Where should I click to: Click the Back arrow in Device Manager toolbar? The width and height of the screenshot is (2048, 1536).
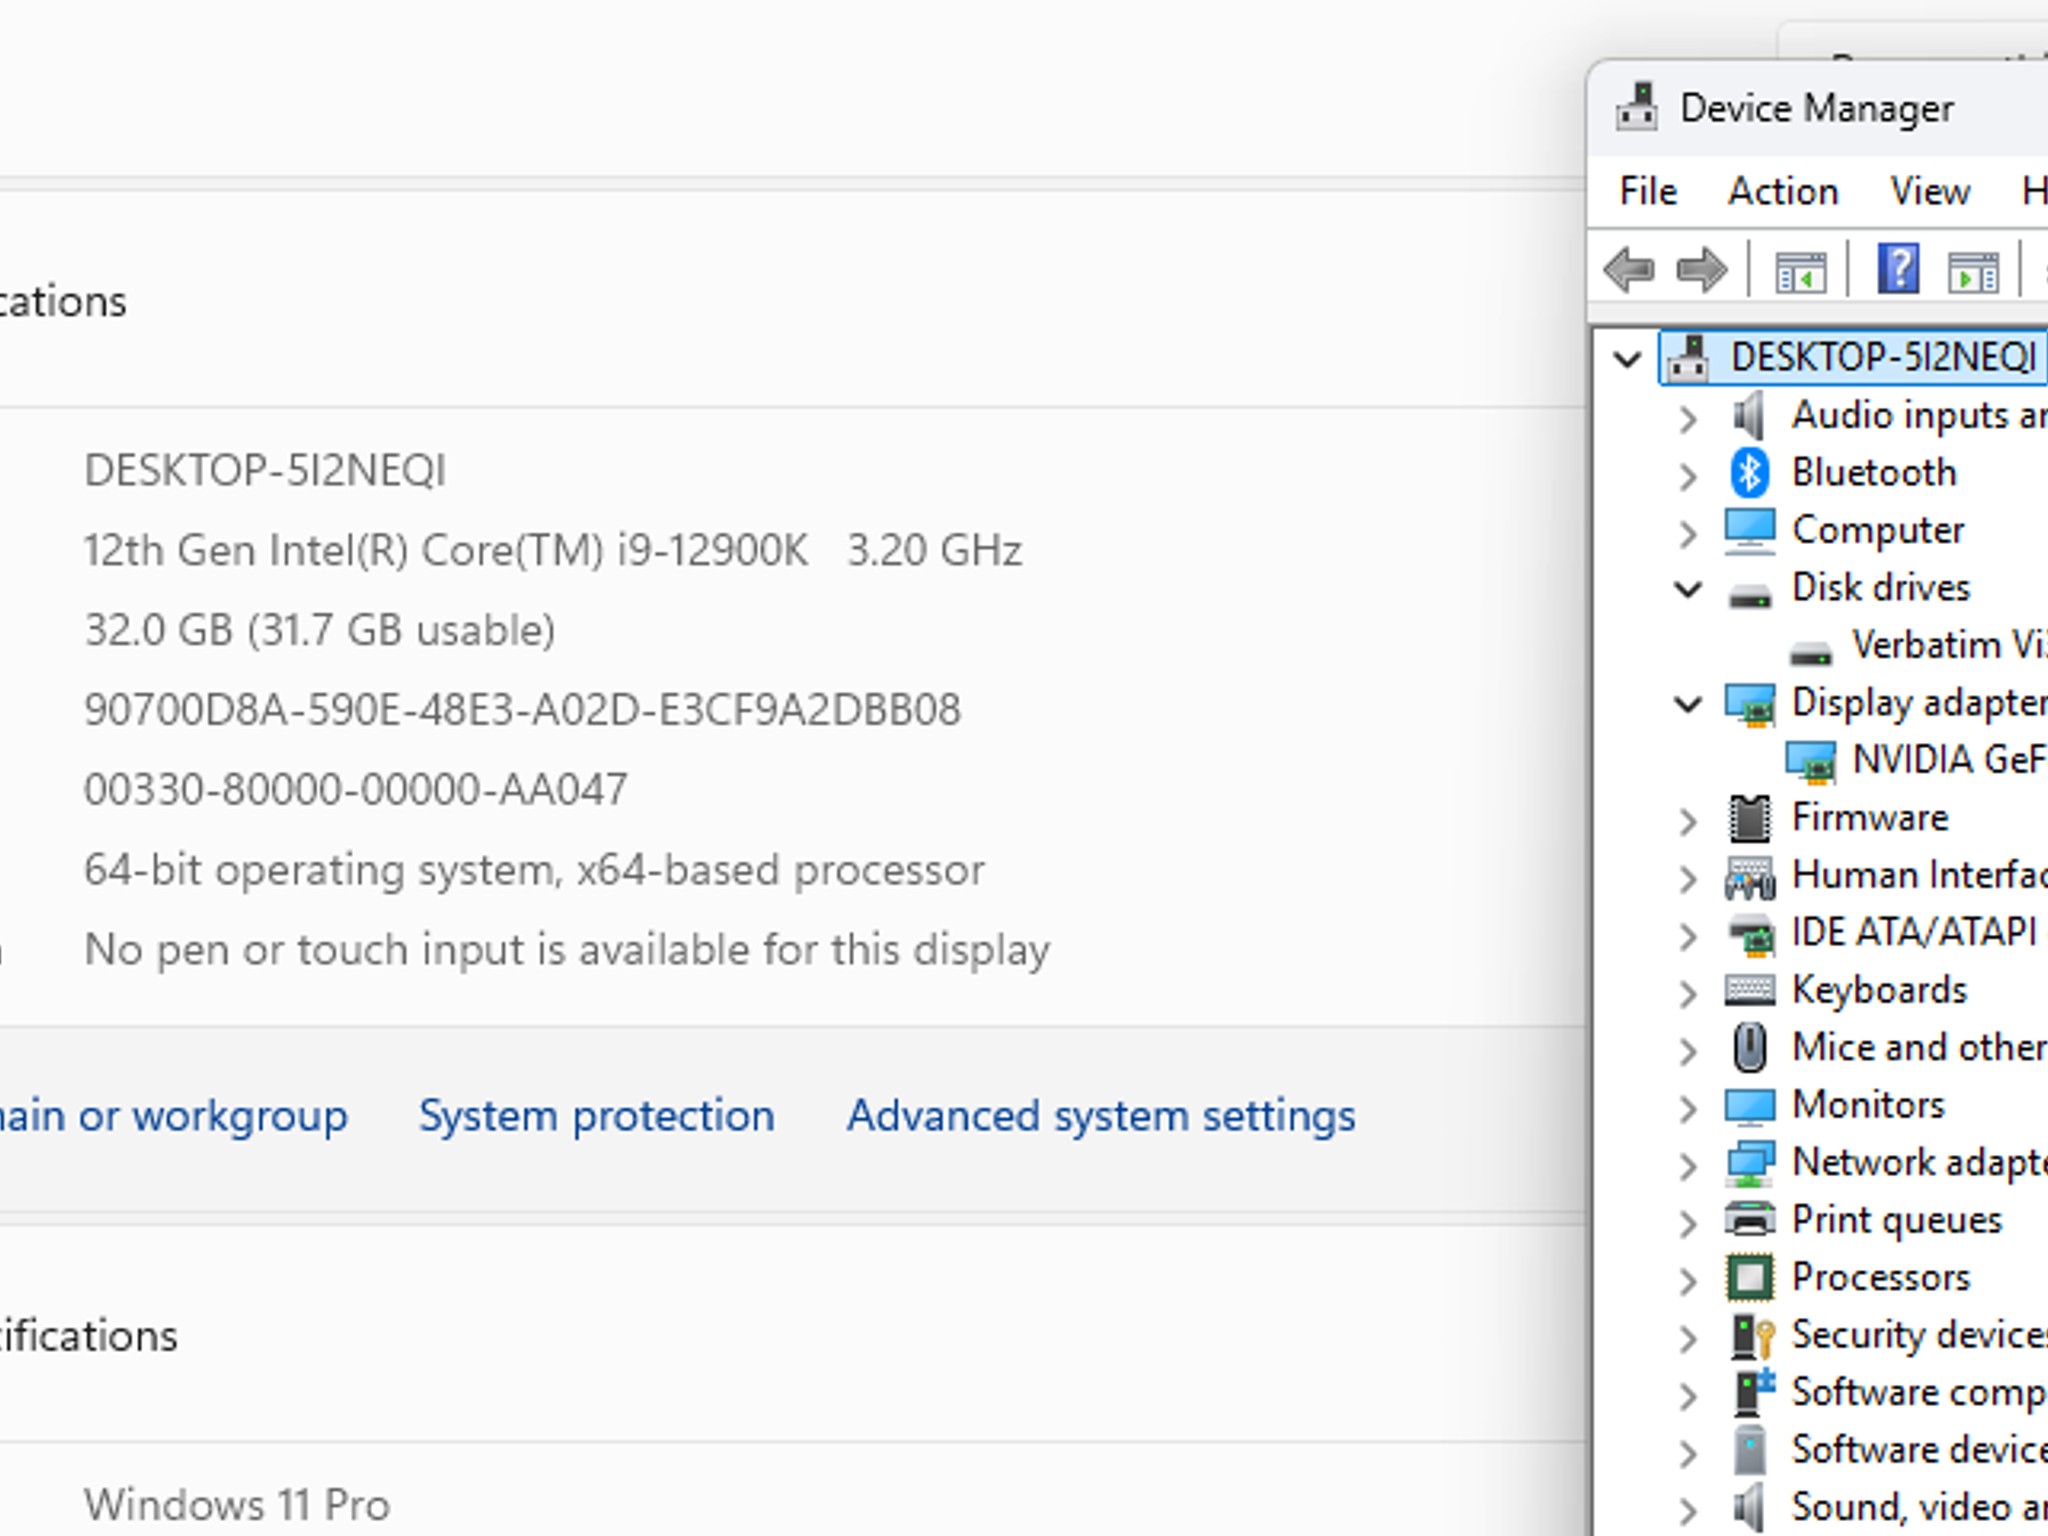(1628, 270)
